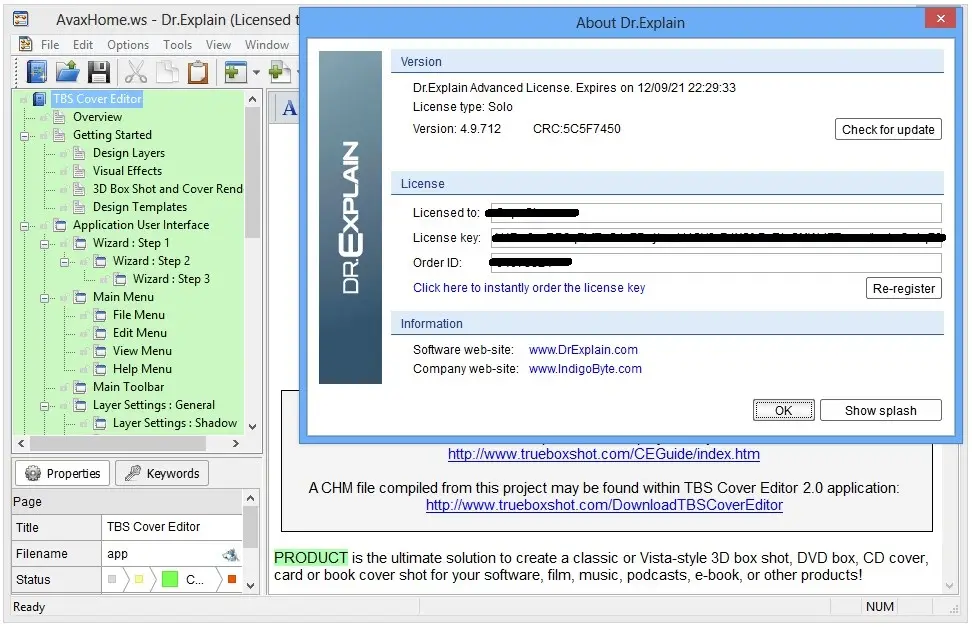Screen dimensions: 972x627
Task: Click the Show splash button
Action: (x=880, y=411)
